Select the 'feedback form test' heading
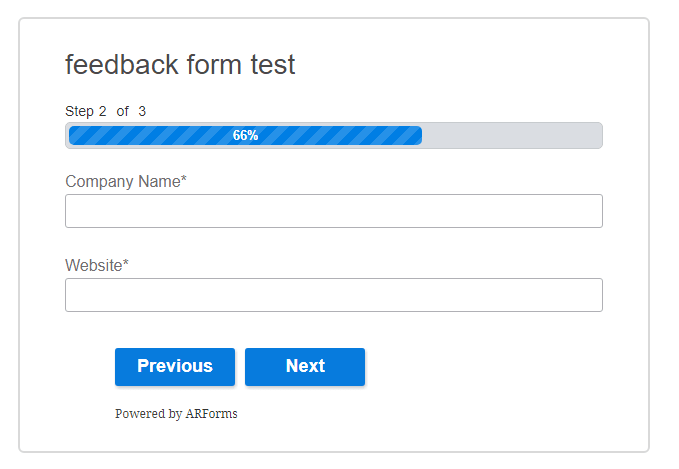Screen dimensions: 679x469 (x=180, y=65)
